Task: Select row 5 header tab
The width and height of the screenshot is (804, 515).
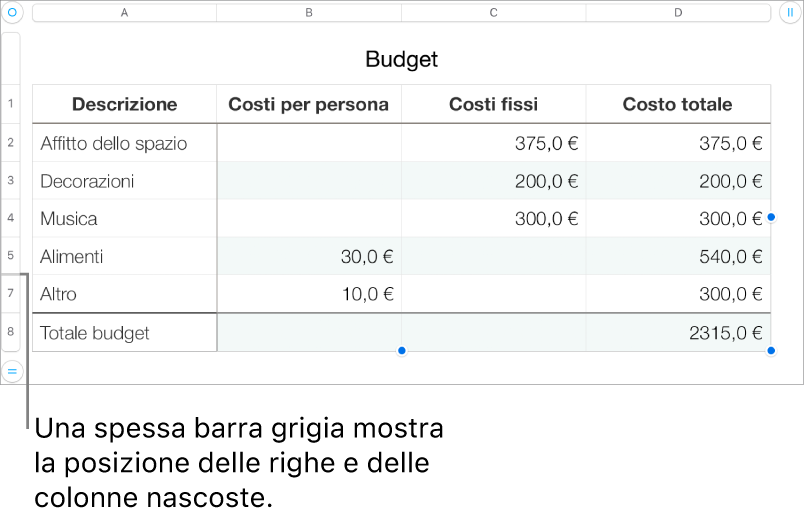Action: (x=11, y=255)
